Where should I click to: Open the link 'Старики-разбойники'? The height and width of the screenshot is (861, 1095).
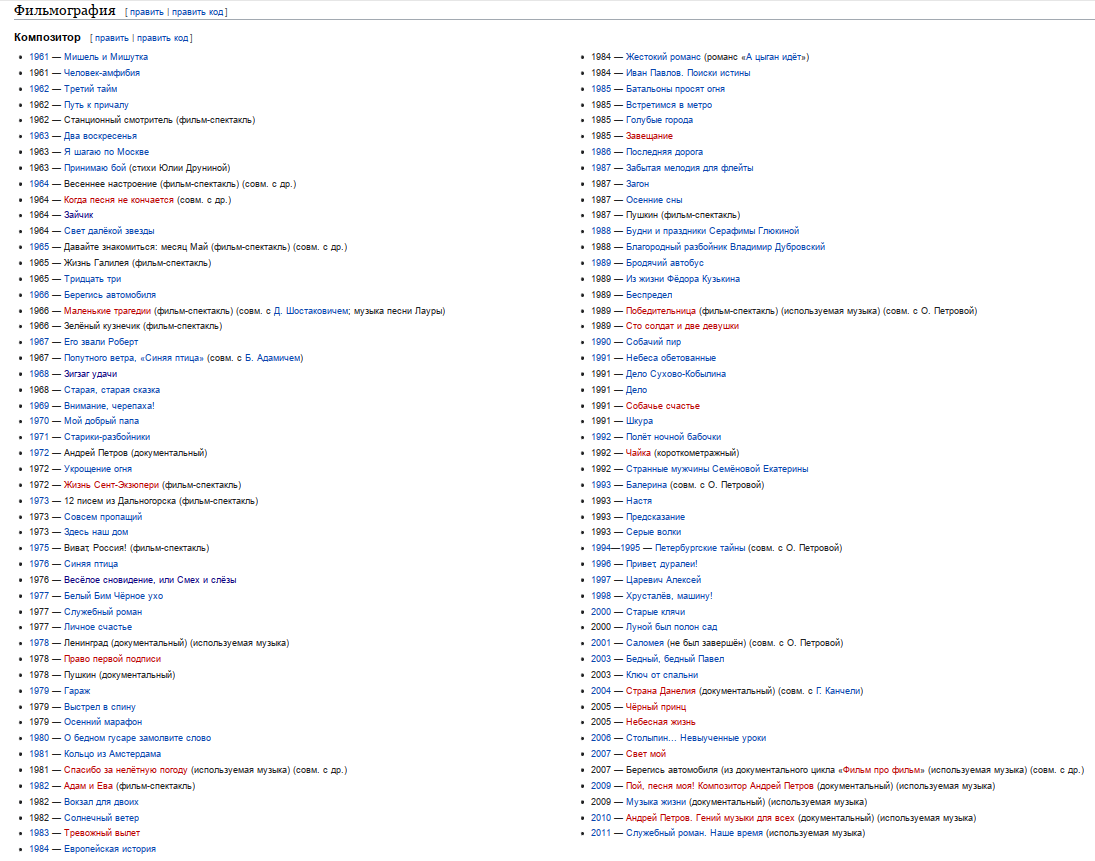pos(107,437)
